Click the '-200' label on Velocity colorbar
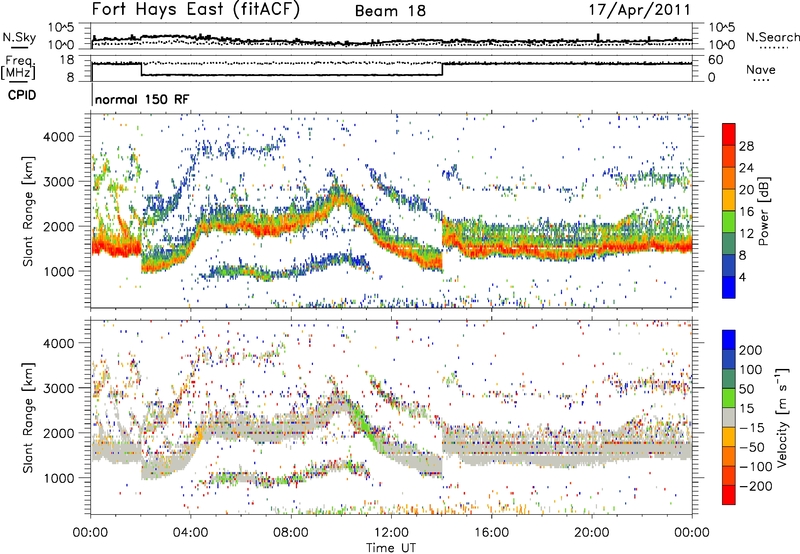 (x=756, y=486)
